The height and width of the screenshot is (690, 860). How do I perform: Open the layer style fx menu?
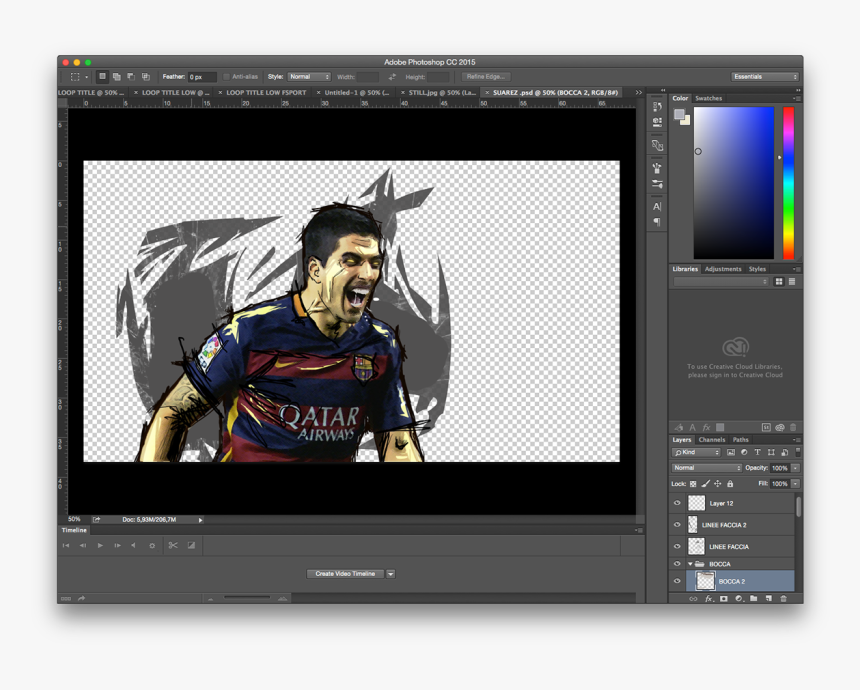tap(708, 599)
